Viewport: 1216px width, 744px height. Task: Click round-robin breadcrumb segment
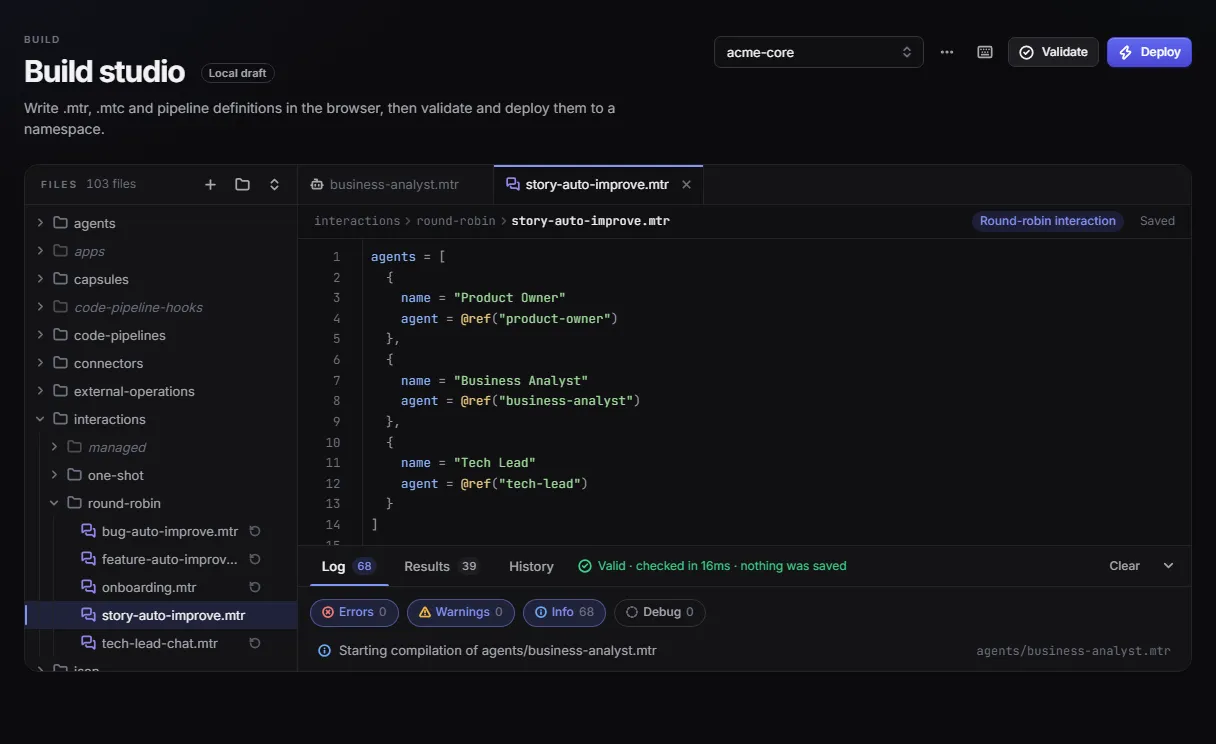454,221
